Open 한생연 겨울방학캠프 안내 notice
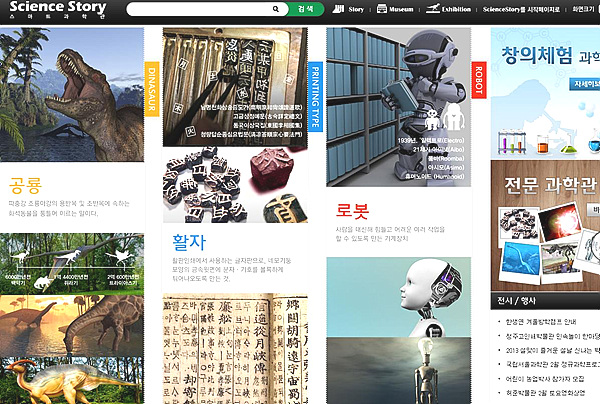 [541, 322]
